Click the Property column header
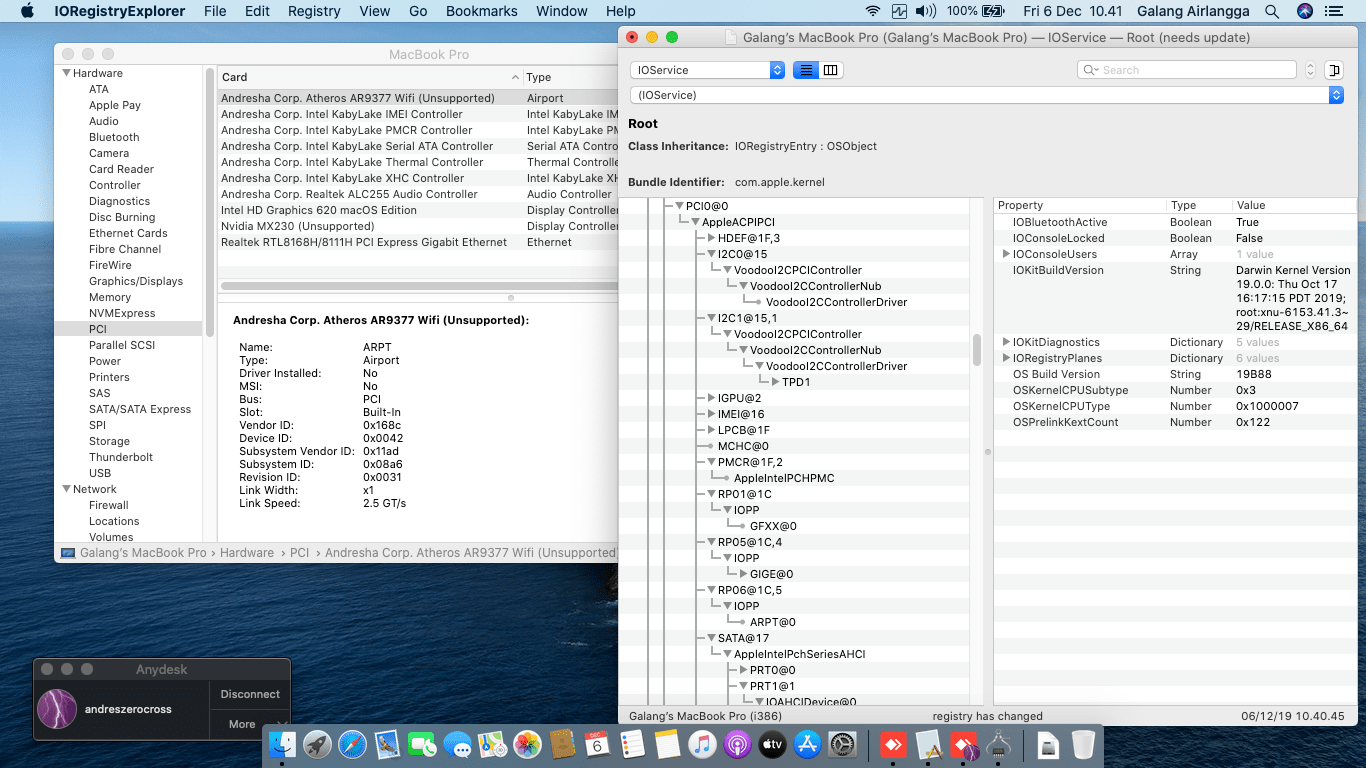The height and width of the screenshot is (768, 1366). coord(1079,205)
